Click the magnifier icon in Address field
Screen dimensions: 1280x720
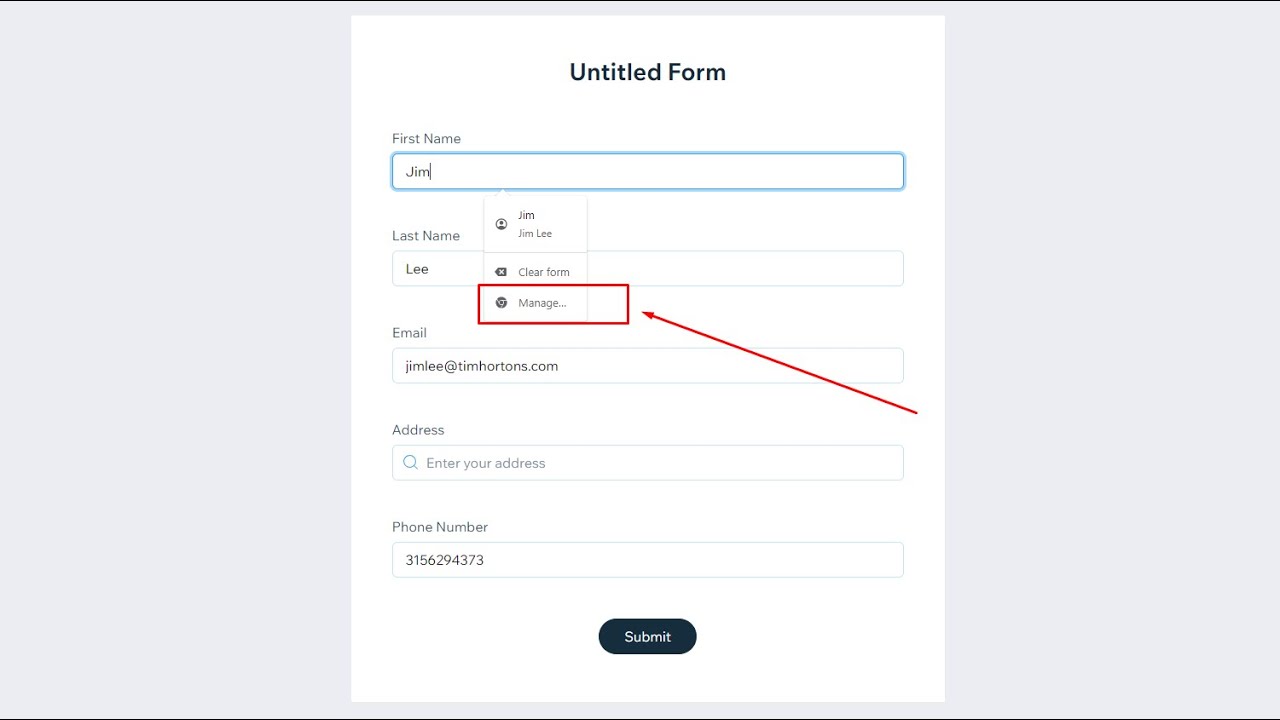pos(410,463)
